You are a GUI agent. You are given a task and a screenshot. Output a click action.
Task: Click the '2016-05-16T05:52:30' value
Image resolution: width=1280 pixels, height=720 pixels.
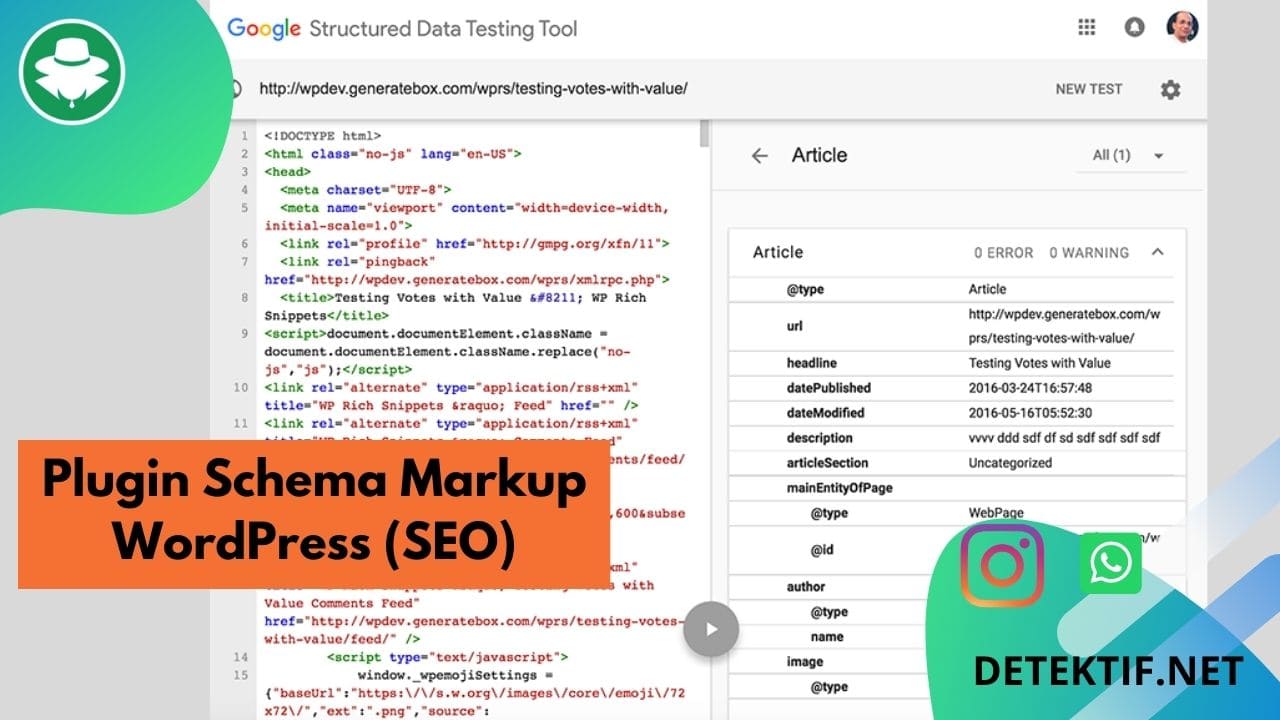tap(1030, 413)
